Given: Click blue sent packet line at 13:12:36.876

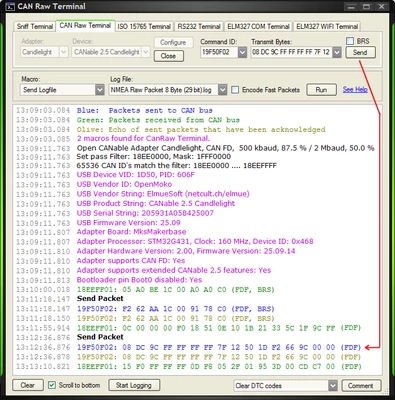Looking at the screenshot, I should [219, 347].
